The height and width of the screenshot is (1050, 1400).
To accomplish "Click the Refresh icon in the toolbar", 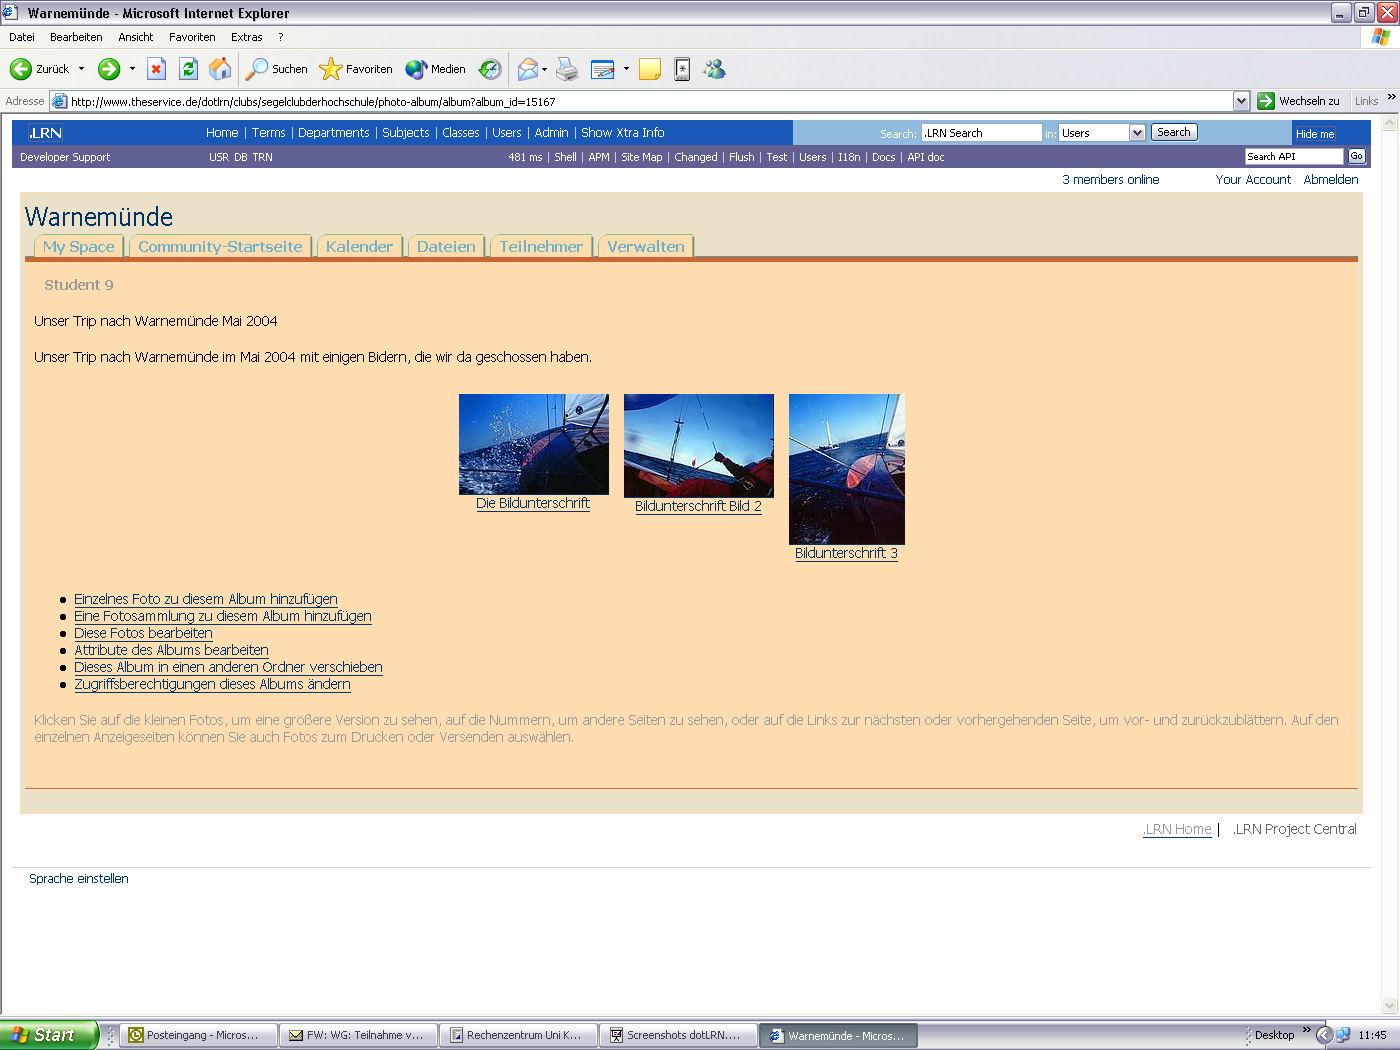I will pyautogui.click(x=189, y=69).
